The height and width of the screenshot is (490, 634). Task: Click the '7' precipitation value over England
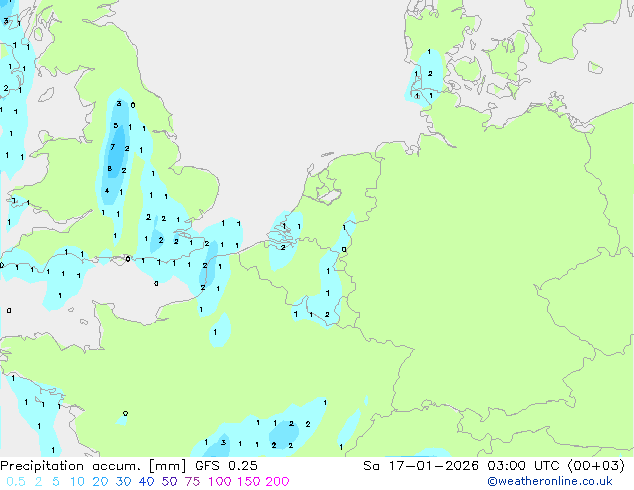click(x=113, y=147)
